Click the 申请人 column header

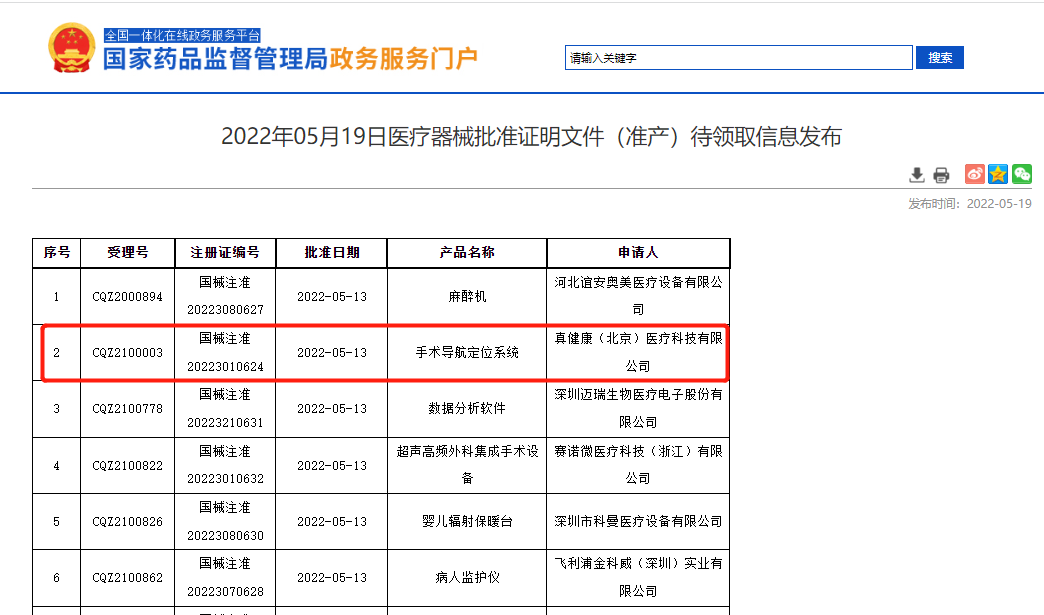638,253
